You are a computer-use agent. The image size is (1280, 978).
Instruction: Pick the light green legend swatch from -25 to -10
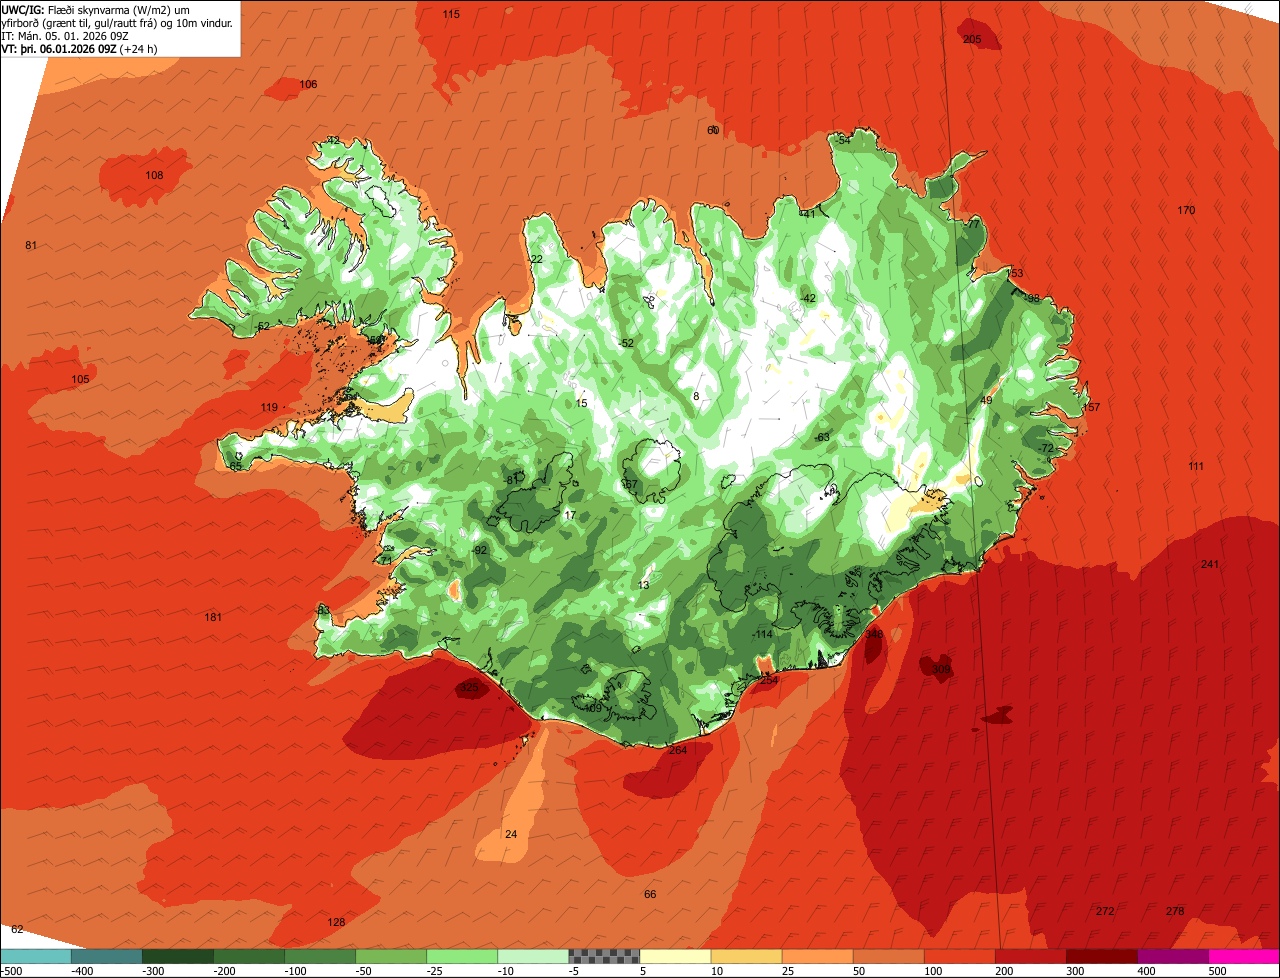[461, 956]
